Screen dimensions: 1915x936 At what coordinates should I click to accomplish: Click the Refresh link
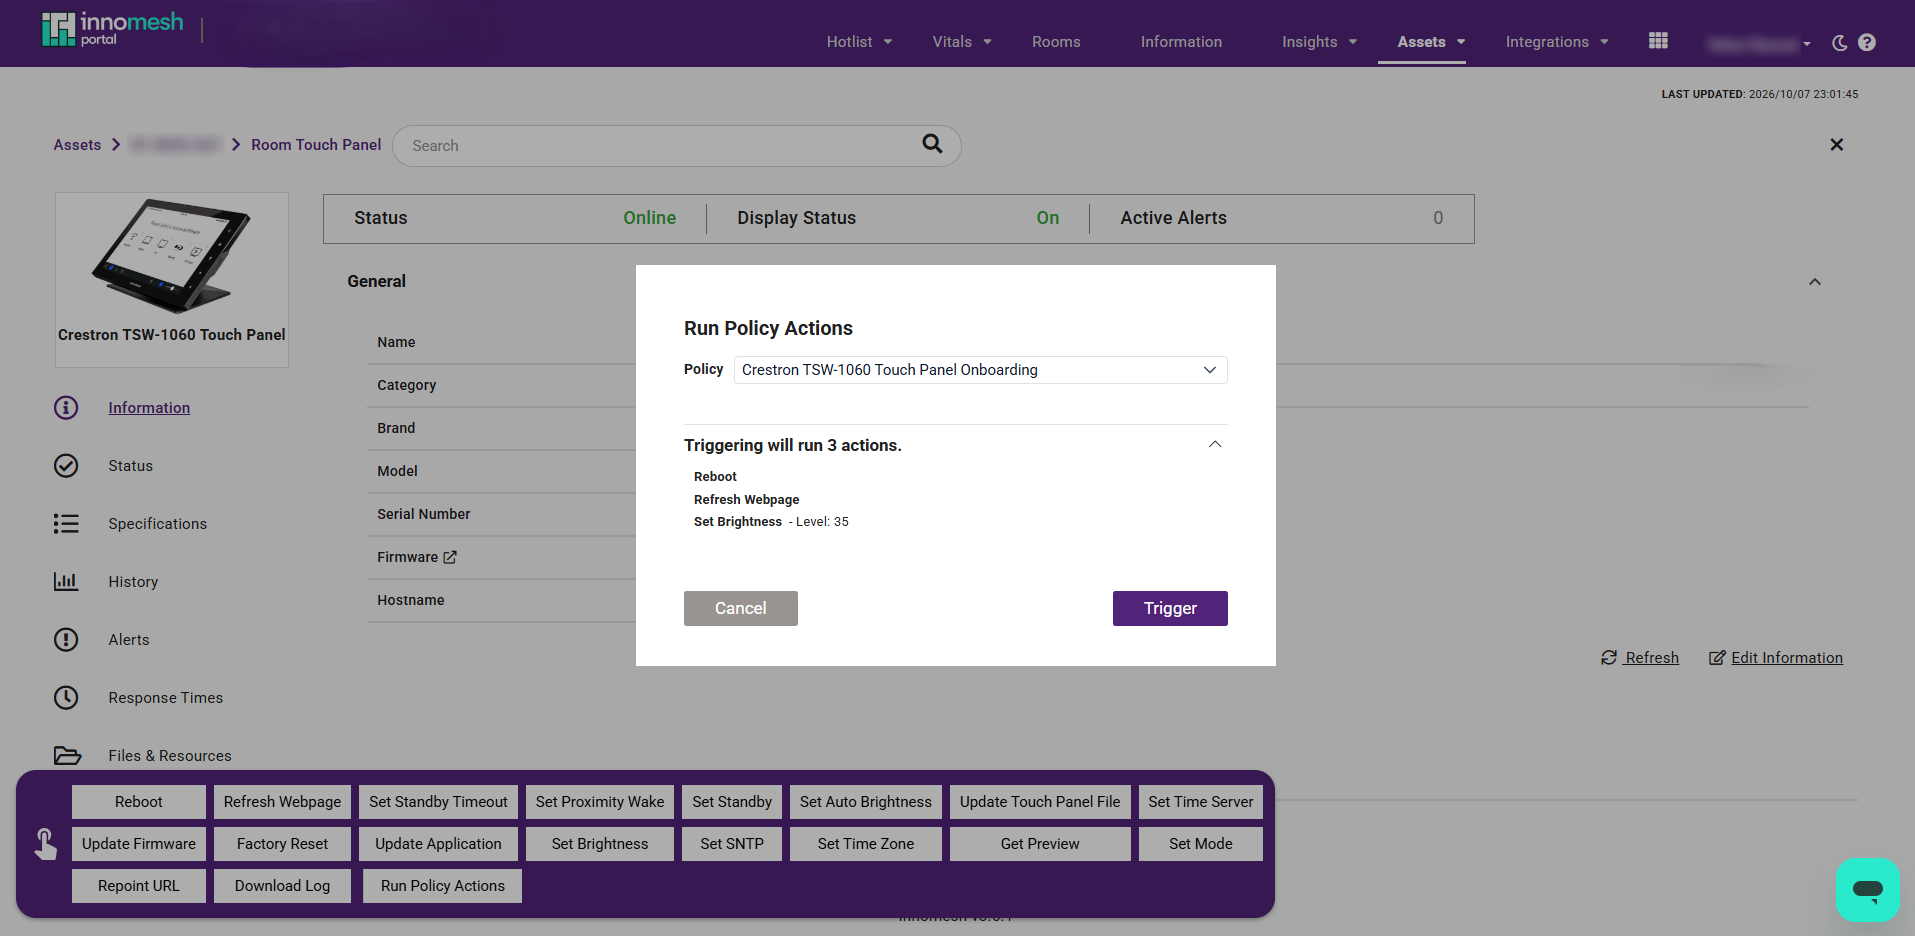tap(1640, 658)
